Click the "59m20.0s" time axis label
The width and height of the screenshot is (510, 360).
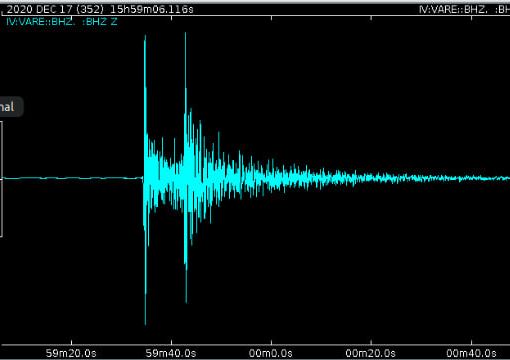point(71,353)
